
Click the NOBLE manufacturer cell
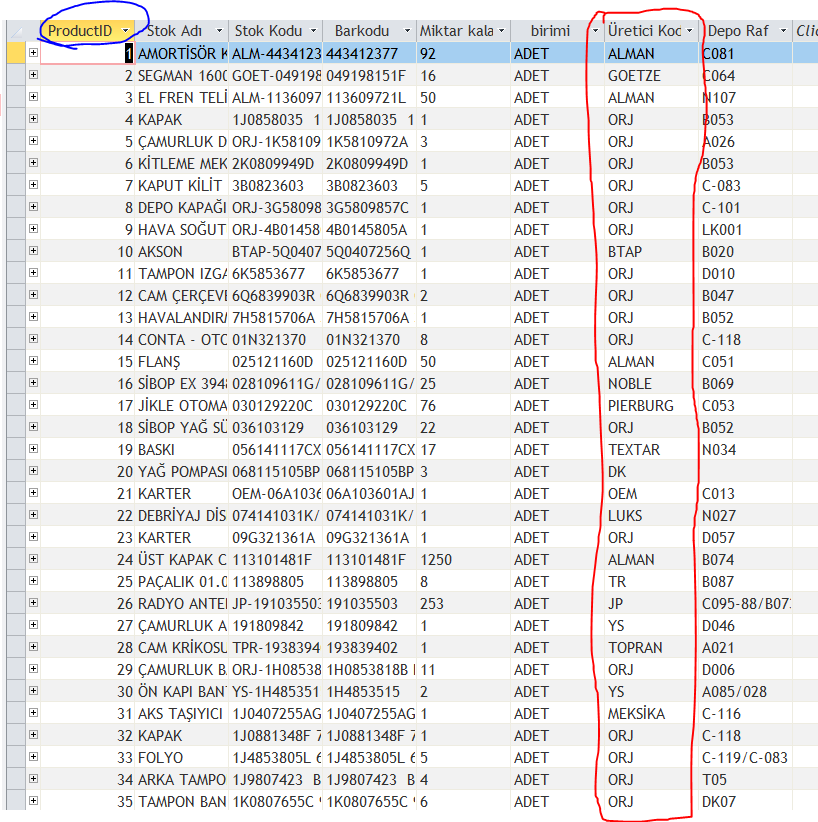coord(651,384)
